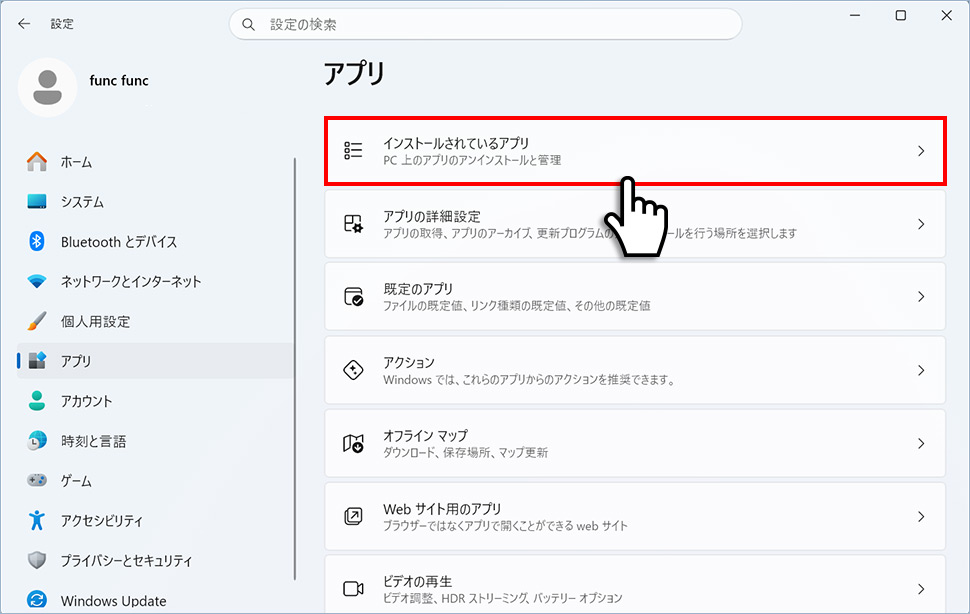This screenshot has height=614, width=970.
Task: Click the time and language globe icon
Action: pyautogui.click(x=36, y=440)
